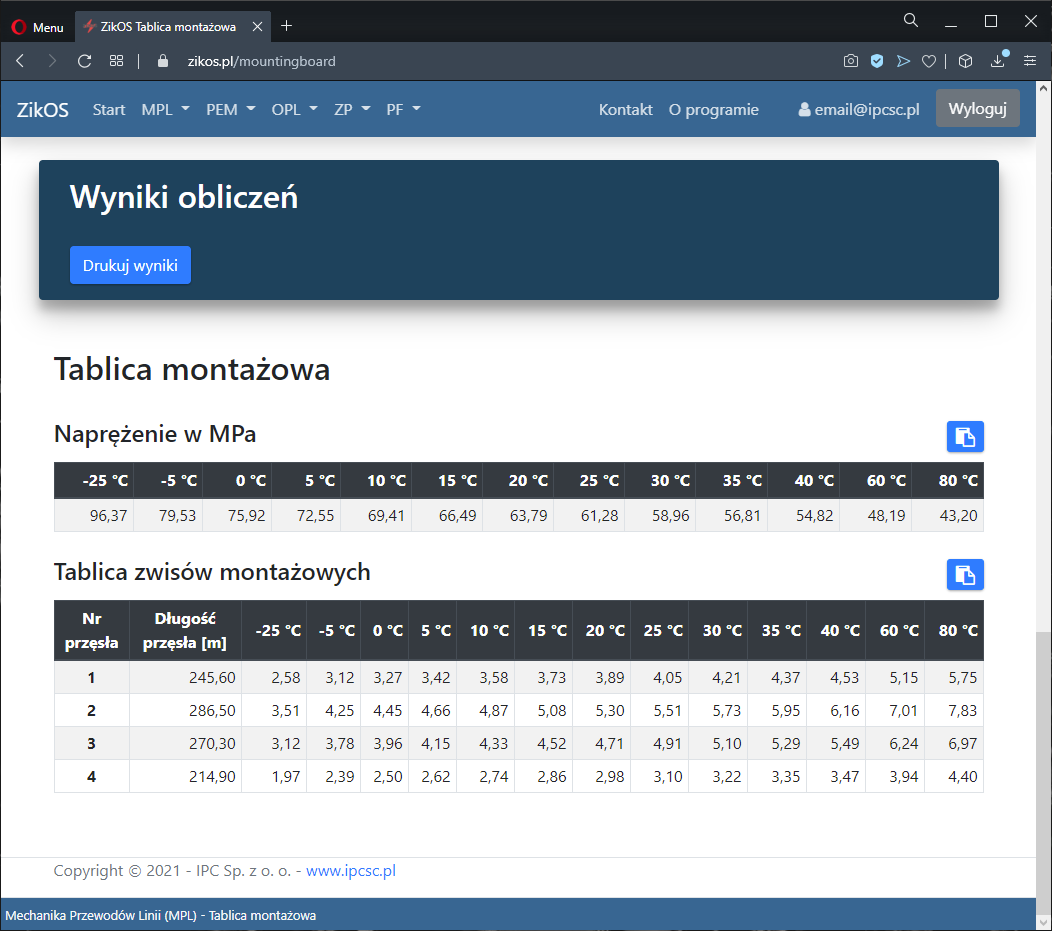The height and width of the screenshot is (931, 1052).
Task: Open the browser snapshot camera icon
Action: coord(850,61)
